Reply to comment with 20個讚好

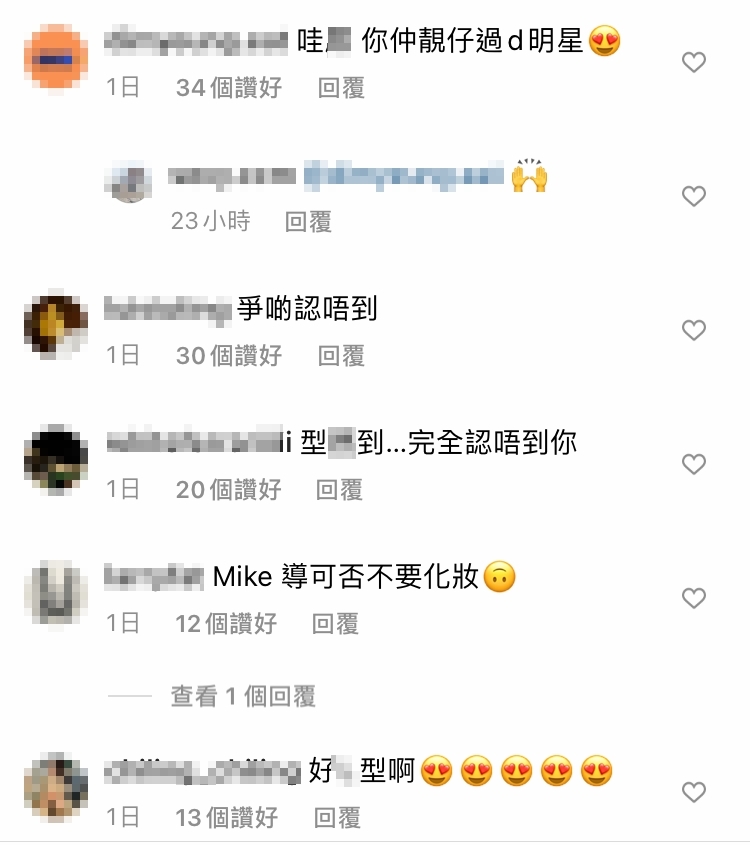coord(339,489)
